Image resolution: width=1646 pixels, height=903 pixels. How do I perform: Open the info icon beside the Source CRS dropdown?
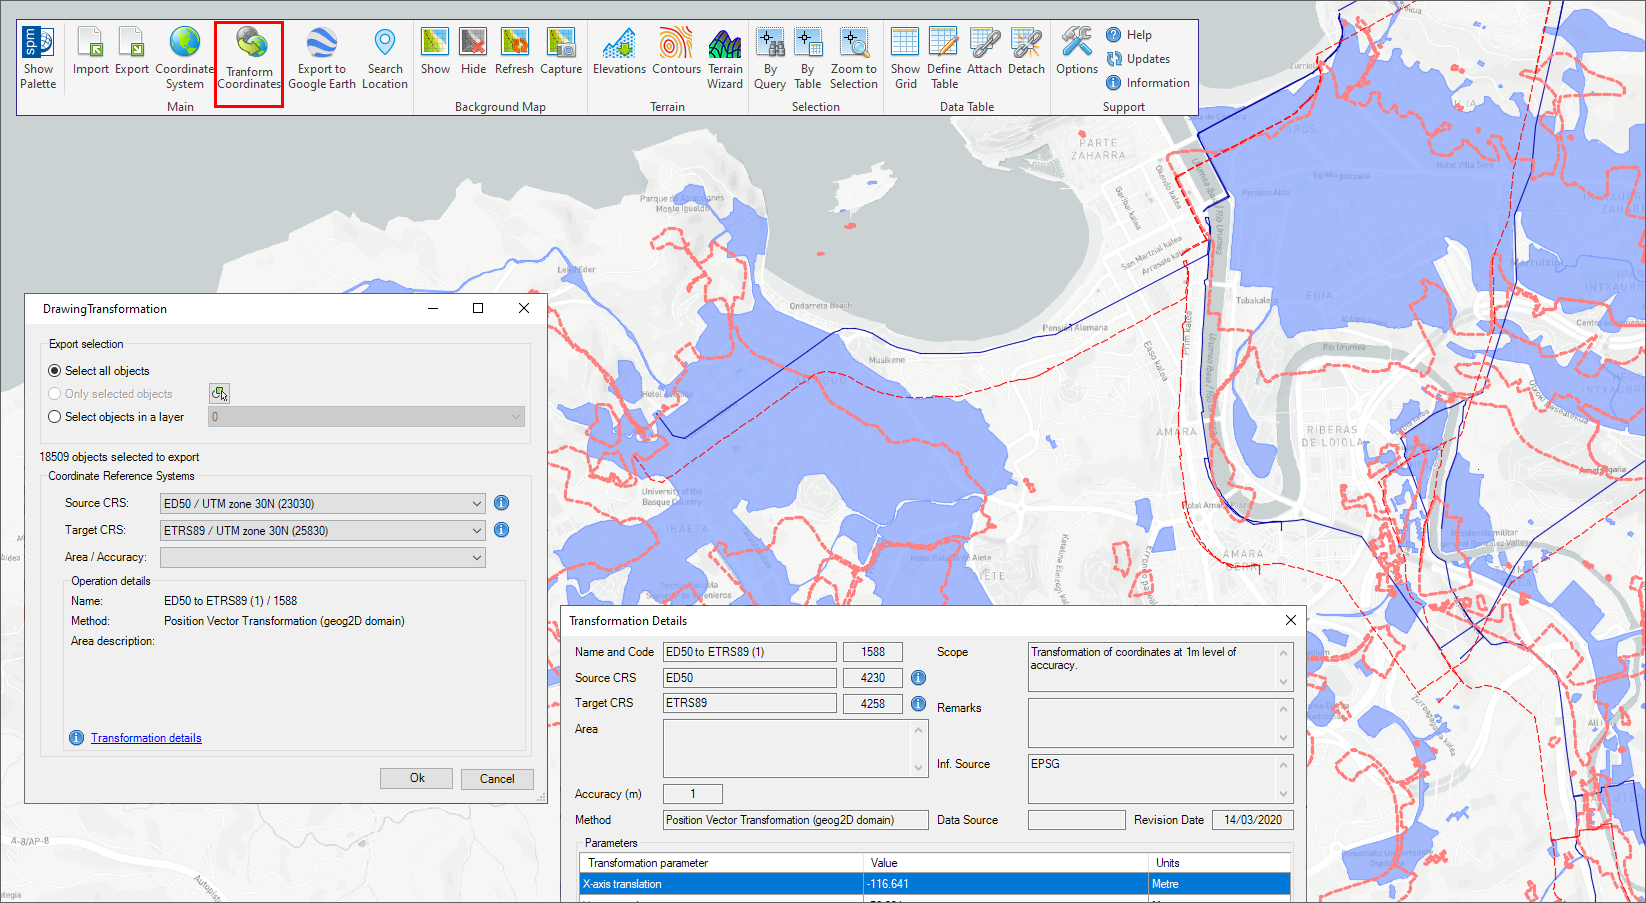[x=502, y=503]
